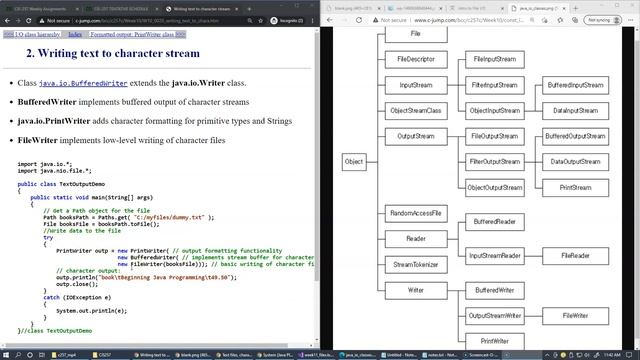Image resolution: width=640 pixels, height=360 pixels.
Task: Open the Windows Start menu
Action: 5,355
